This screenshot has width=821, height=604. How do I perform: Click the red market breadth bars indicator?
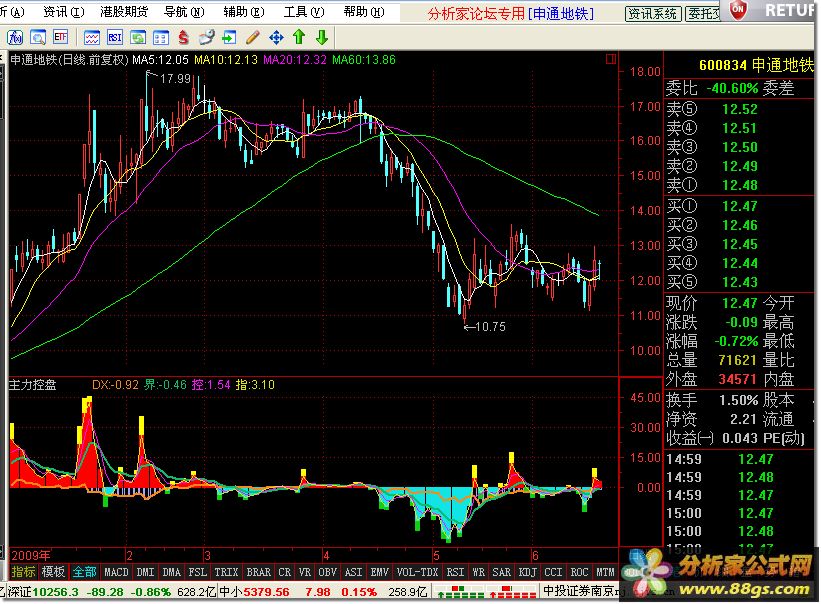click(512, 592)
